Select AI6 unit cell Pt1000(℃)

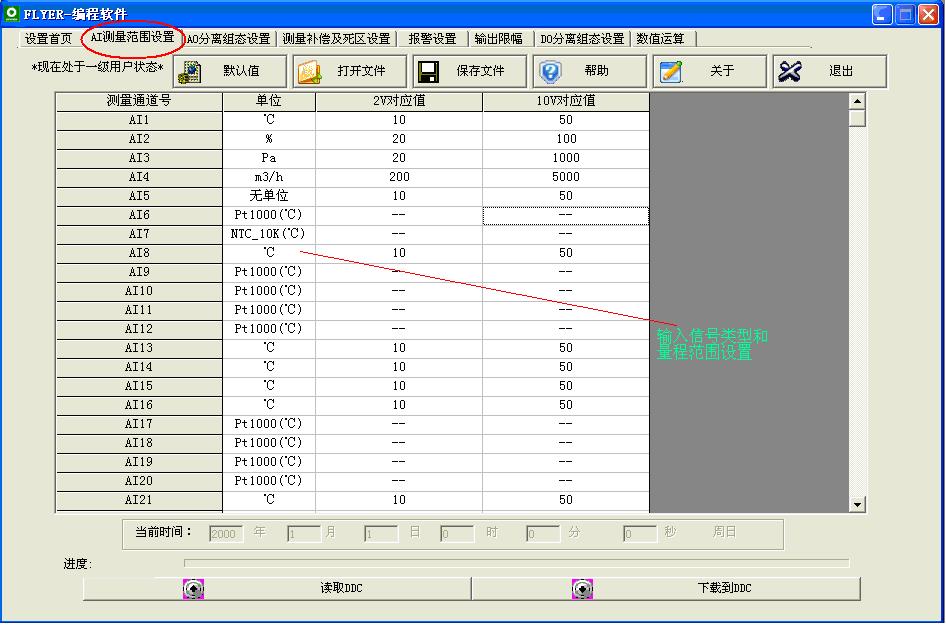tap(268, 215)
